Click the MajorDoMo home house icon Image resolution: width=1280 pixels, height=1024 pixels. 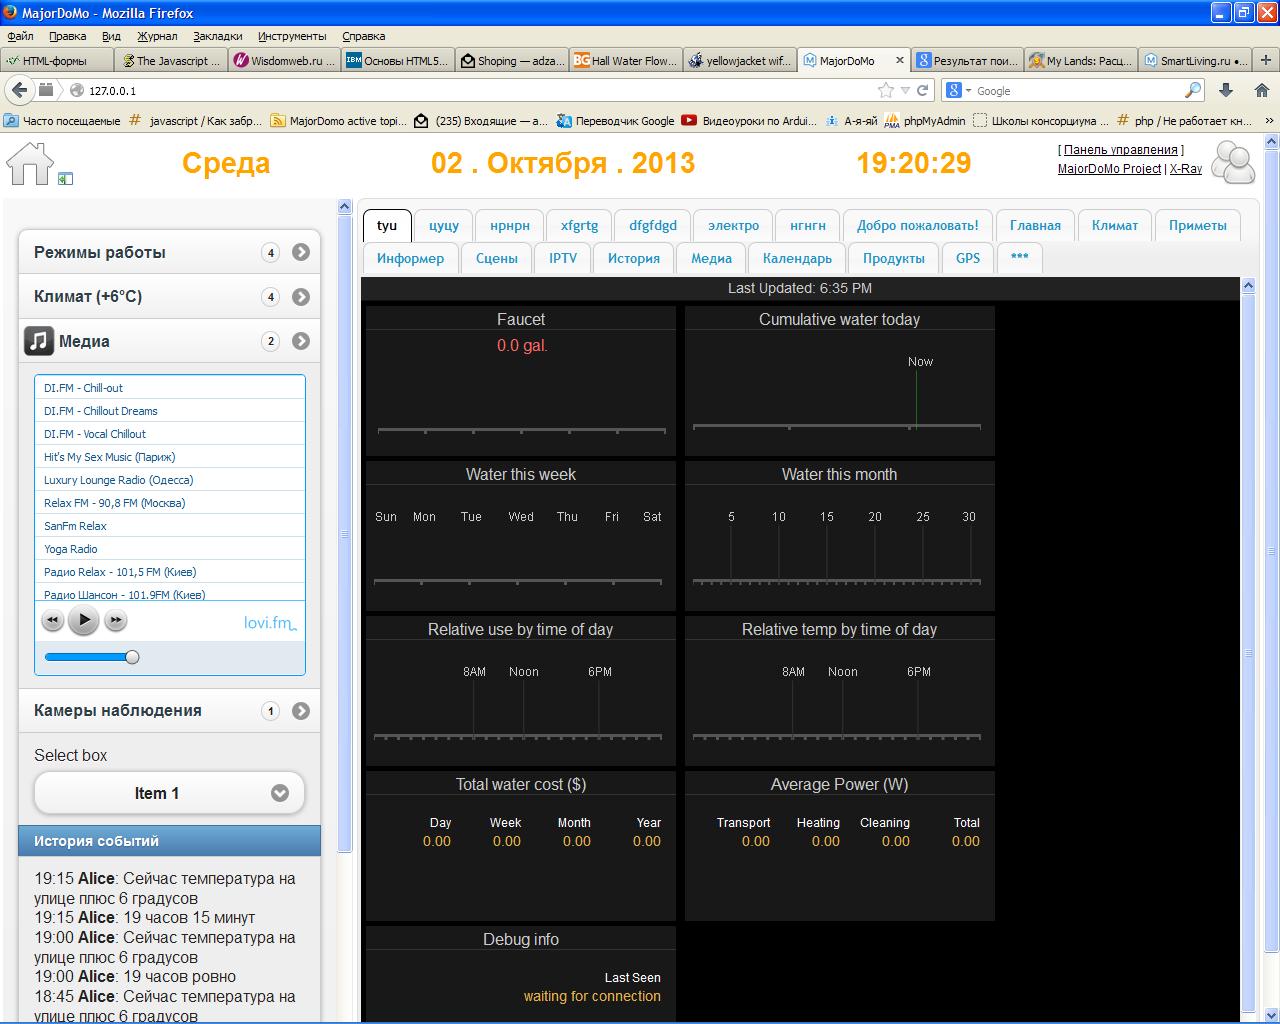[29, 163]
